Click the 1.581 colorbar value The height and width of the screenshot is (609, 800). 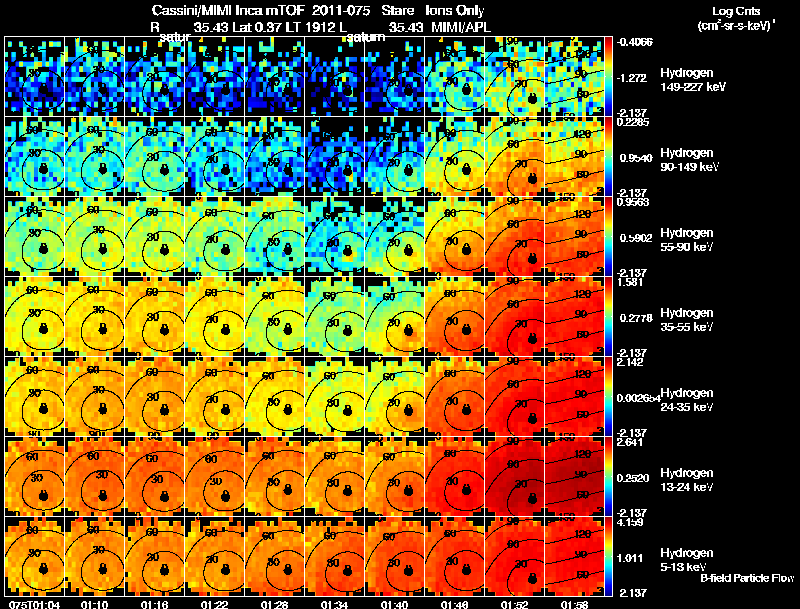630,282
